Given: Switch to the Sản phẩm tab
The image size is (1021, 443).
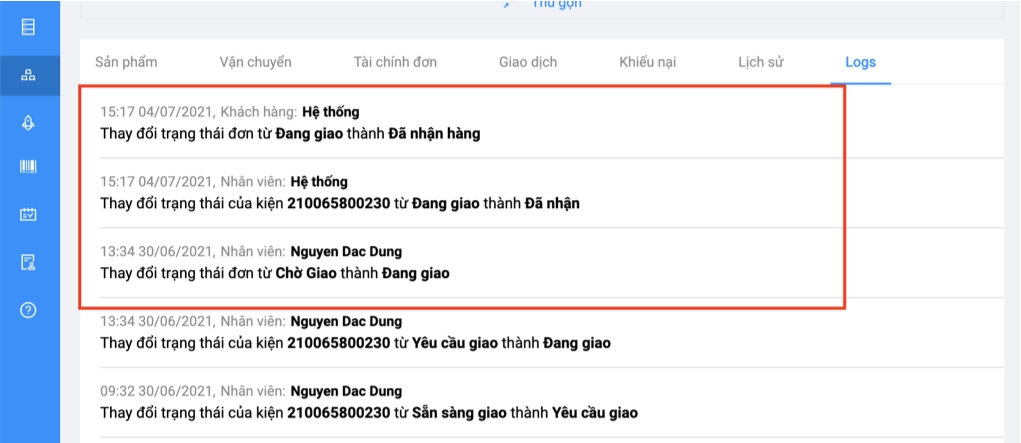Looking at the screenshot, I should click(126, 62).
